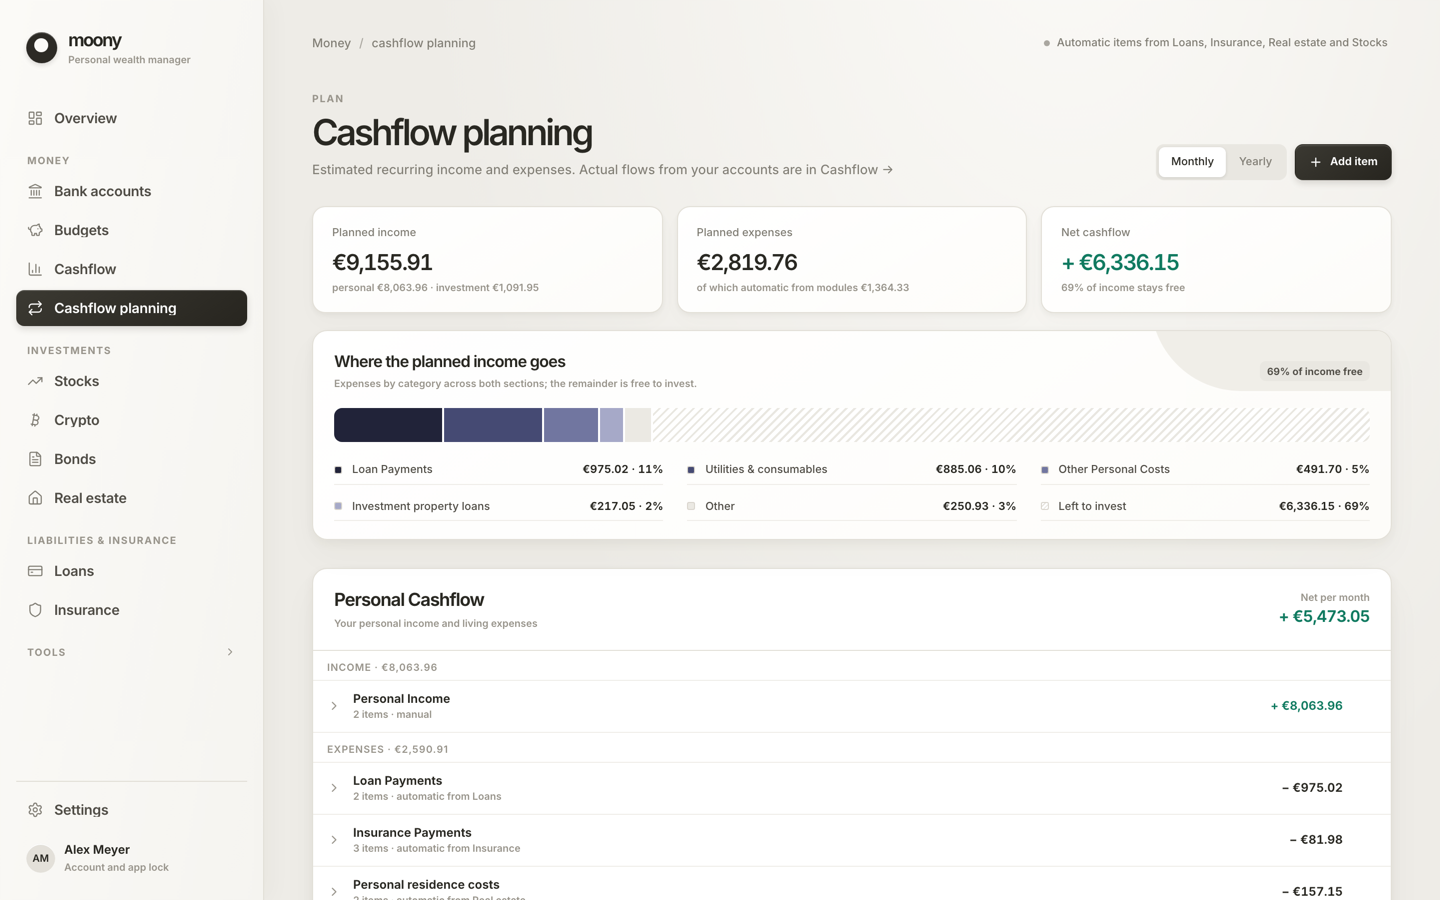The height and width of the screenshot is (900, 1440).
Task: Click the 'INCOME · €8,063.96' section header
Action: pos(382,667)
